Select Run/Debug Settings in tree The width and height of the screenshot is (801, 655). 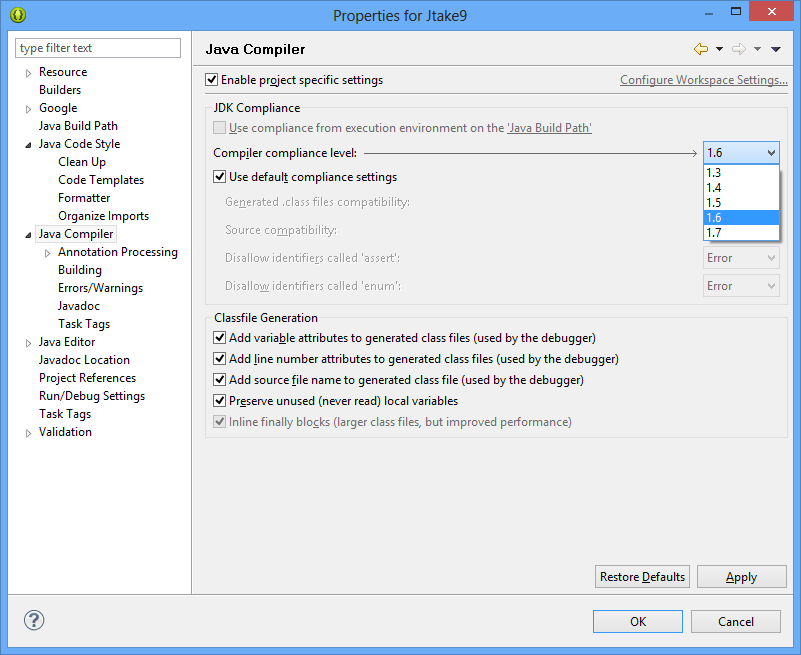tap(92, 396)
